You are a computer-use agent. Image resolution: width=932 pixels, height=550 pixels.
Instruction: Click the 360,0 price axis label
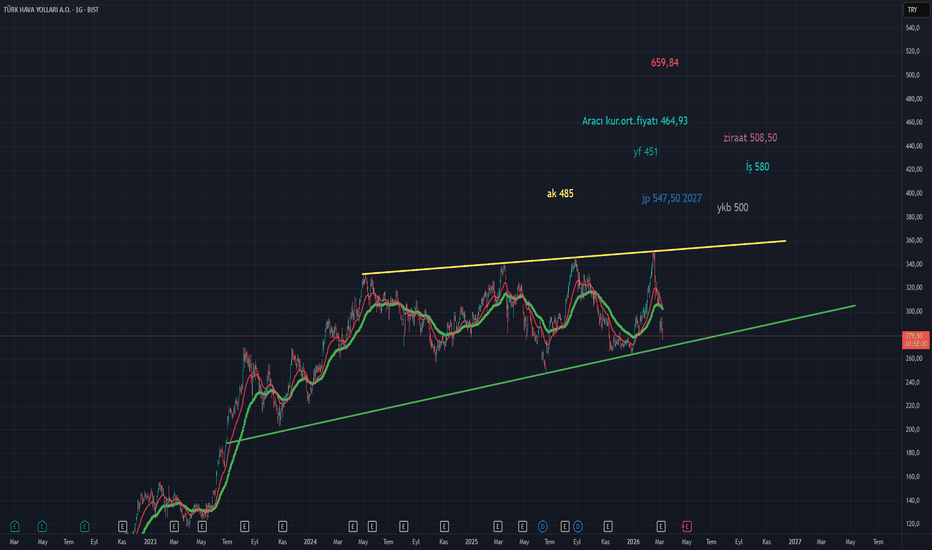[x=914, y=241]
